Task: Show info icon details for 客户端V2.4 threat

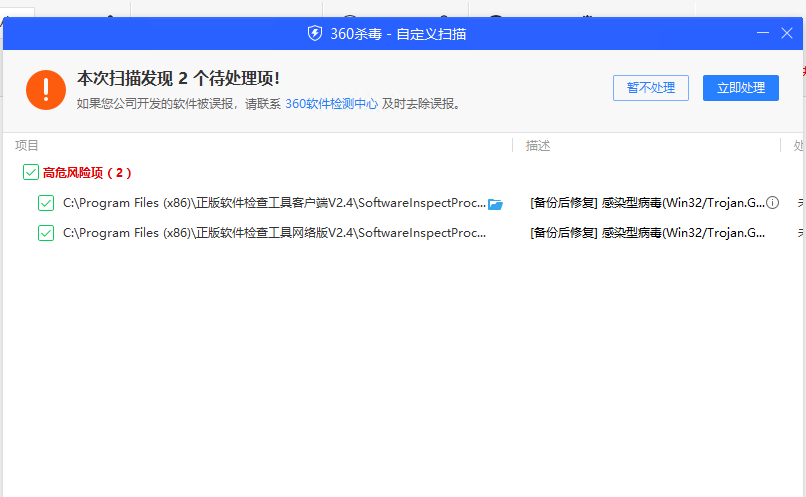Action: (772, 203)
